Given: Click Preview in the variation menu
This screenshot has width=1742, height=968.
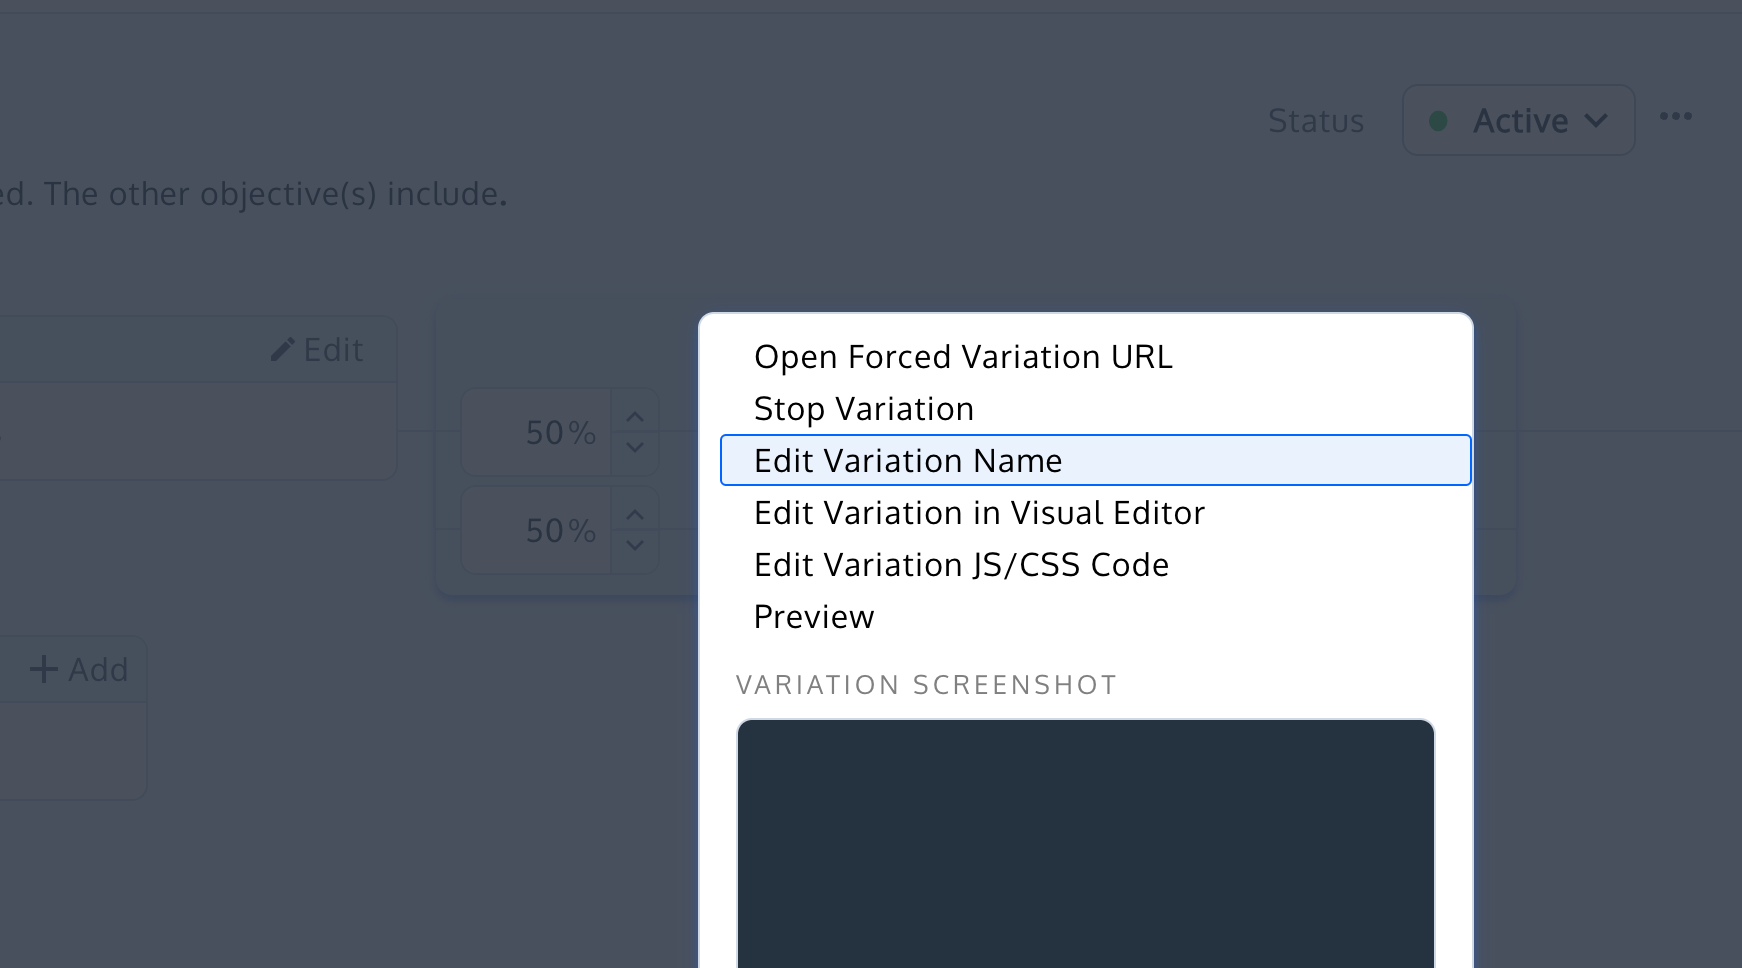Looking at the screenshot, I should tap(814, 617).
